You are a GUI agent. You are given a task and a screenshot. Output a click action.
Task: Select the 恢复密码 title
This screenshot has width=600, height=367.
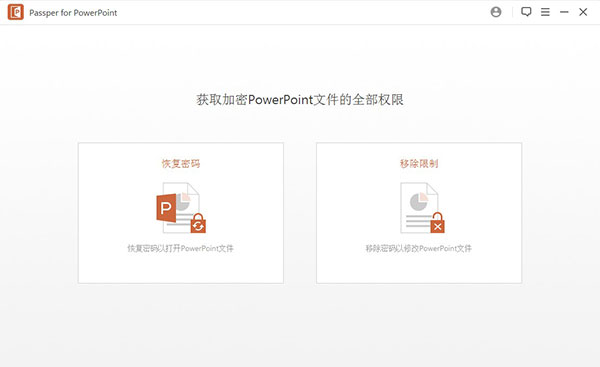[x=181, y=164]
